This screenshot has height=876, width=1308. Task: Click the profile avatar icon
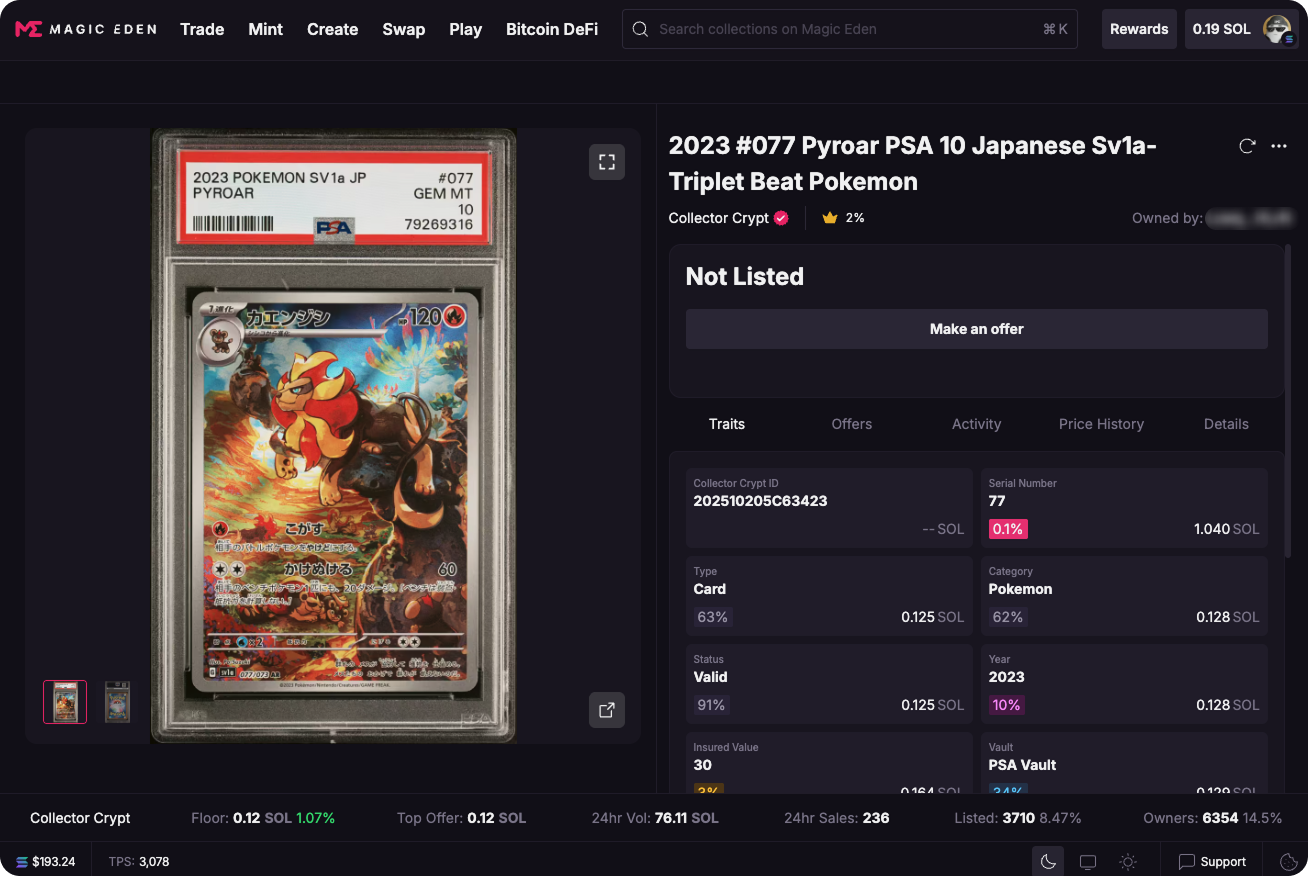[1277, 29]
